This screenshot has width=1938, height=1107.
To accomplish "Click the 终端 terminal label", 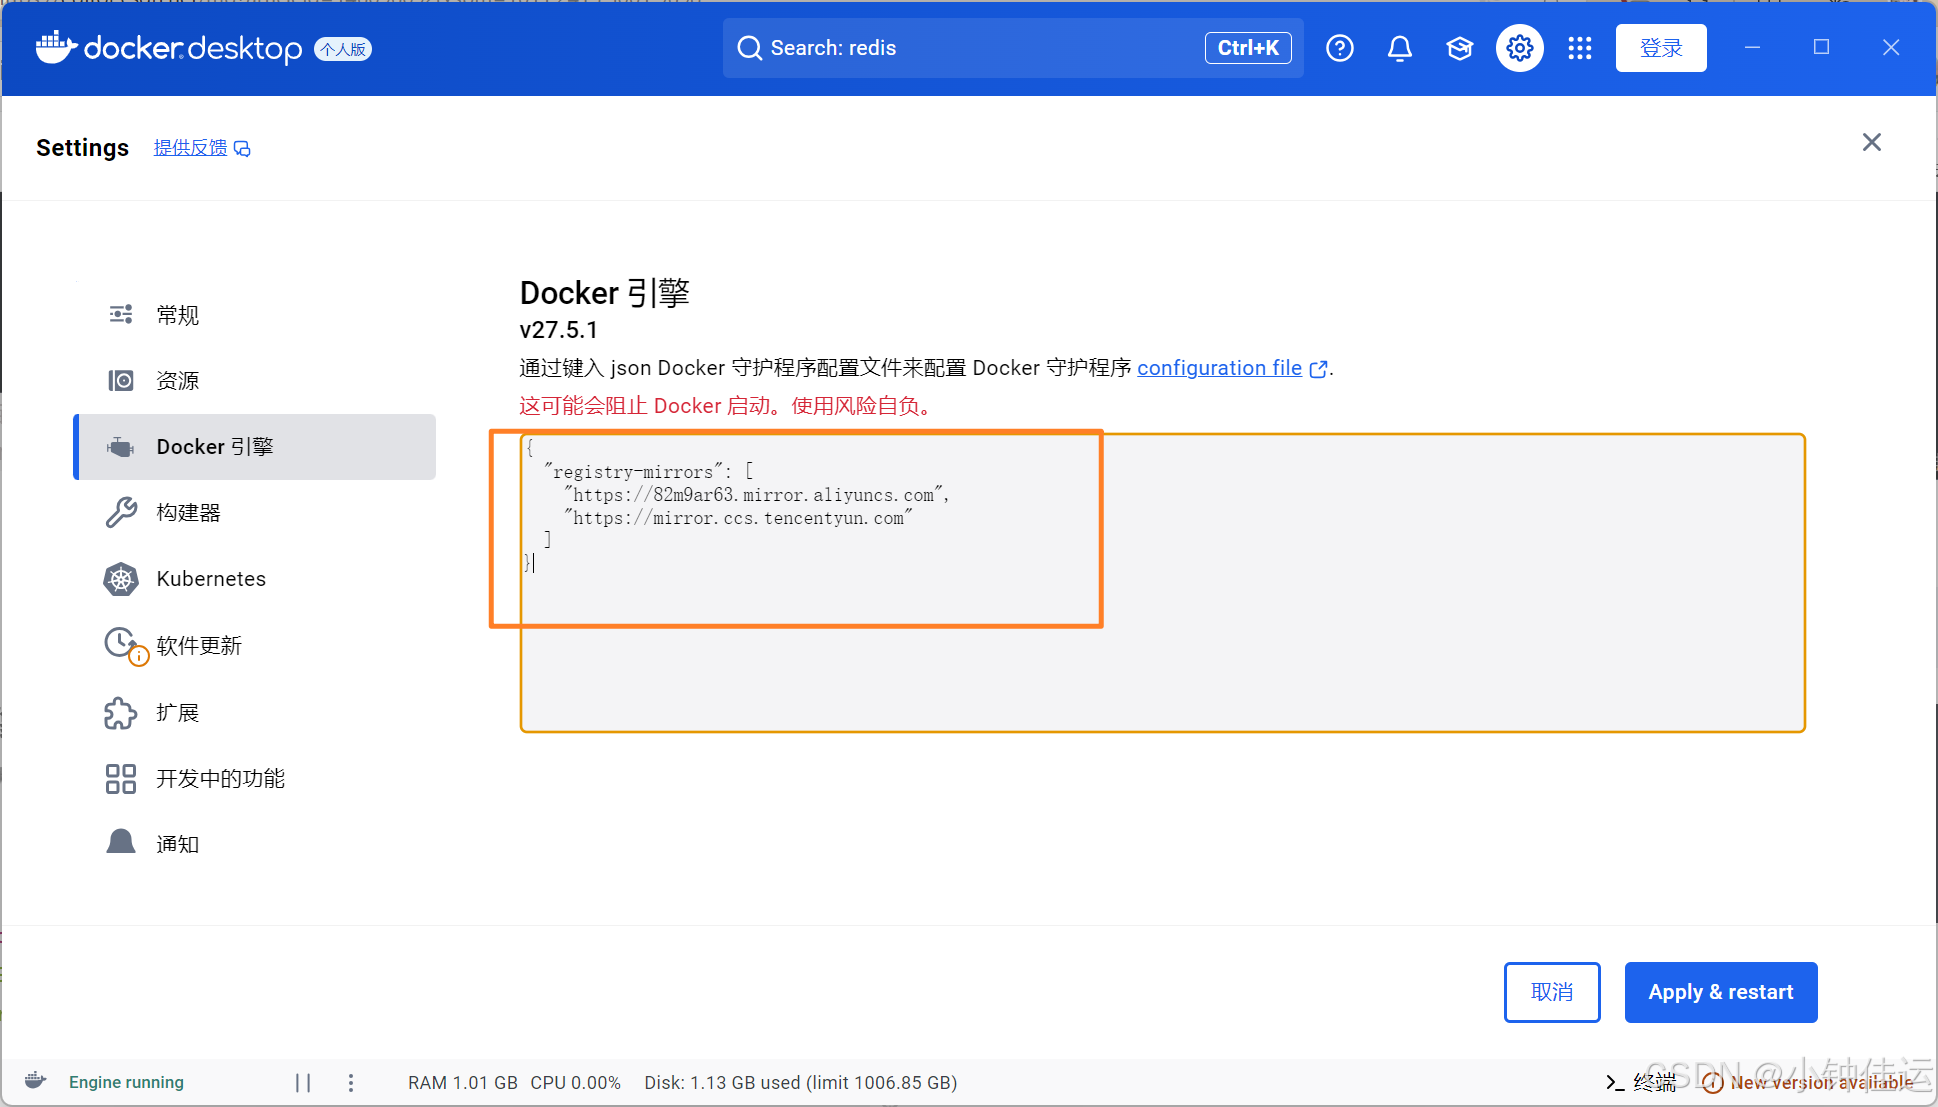I will point(1655,1082).
